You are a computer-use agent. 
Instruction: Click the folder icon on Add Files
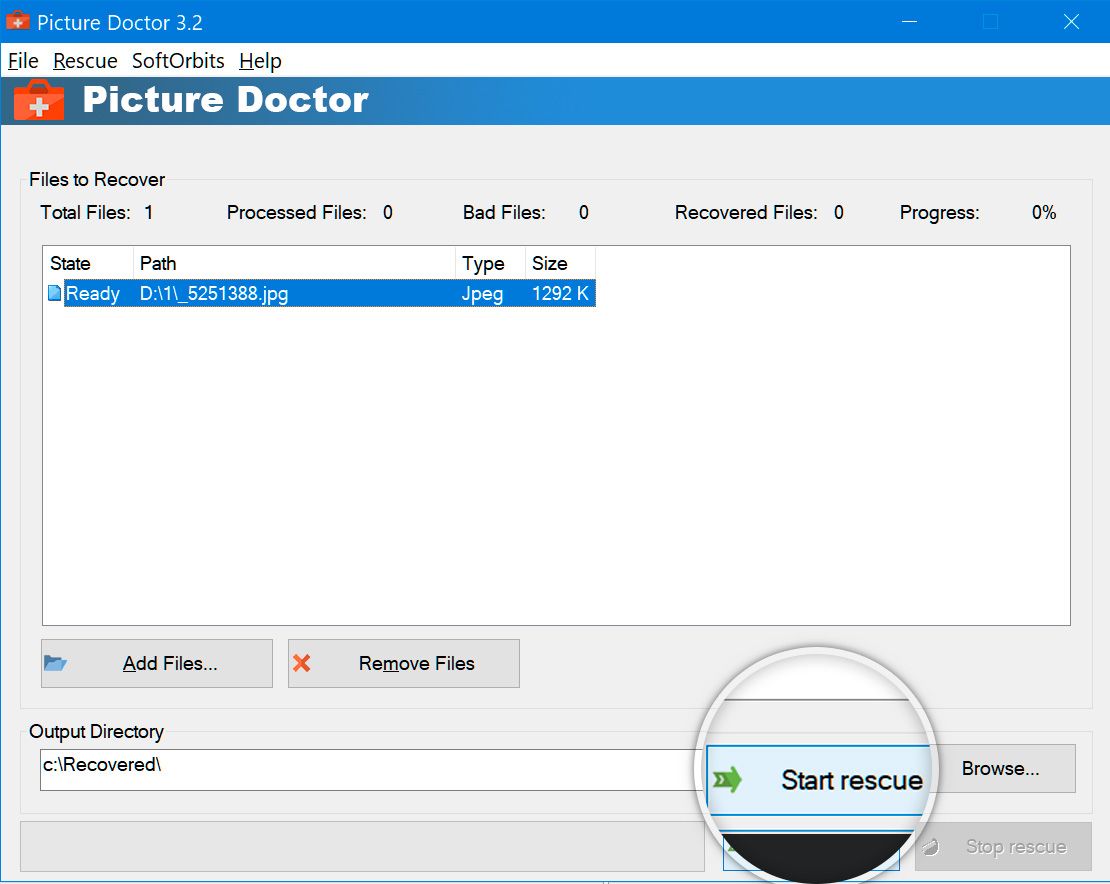[56, 663]
